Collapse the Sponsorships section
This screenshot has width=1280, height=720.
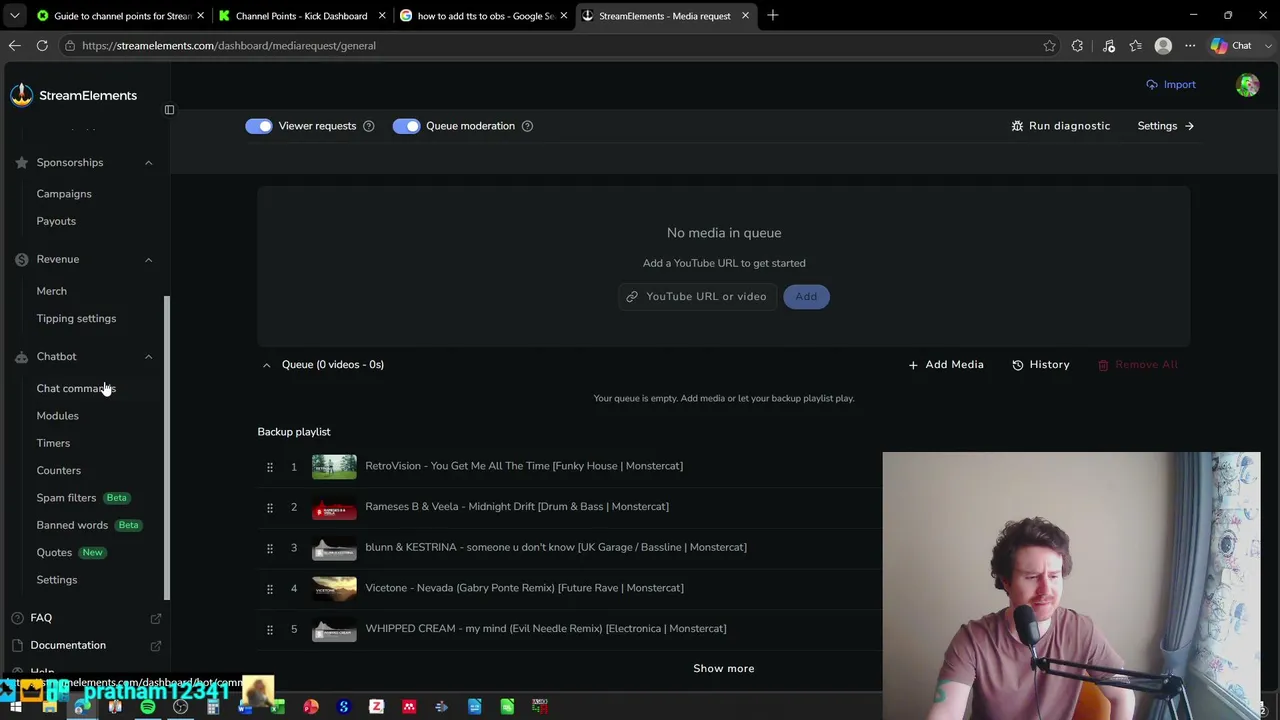[148, 163]
